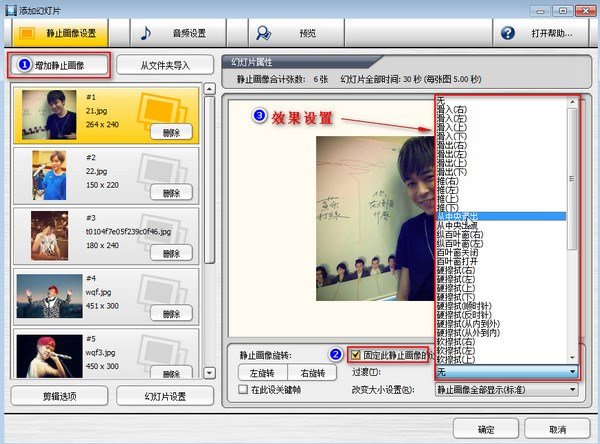
Task: Click image list scroll down arrow
Action: click(209, 373)
